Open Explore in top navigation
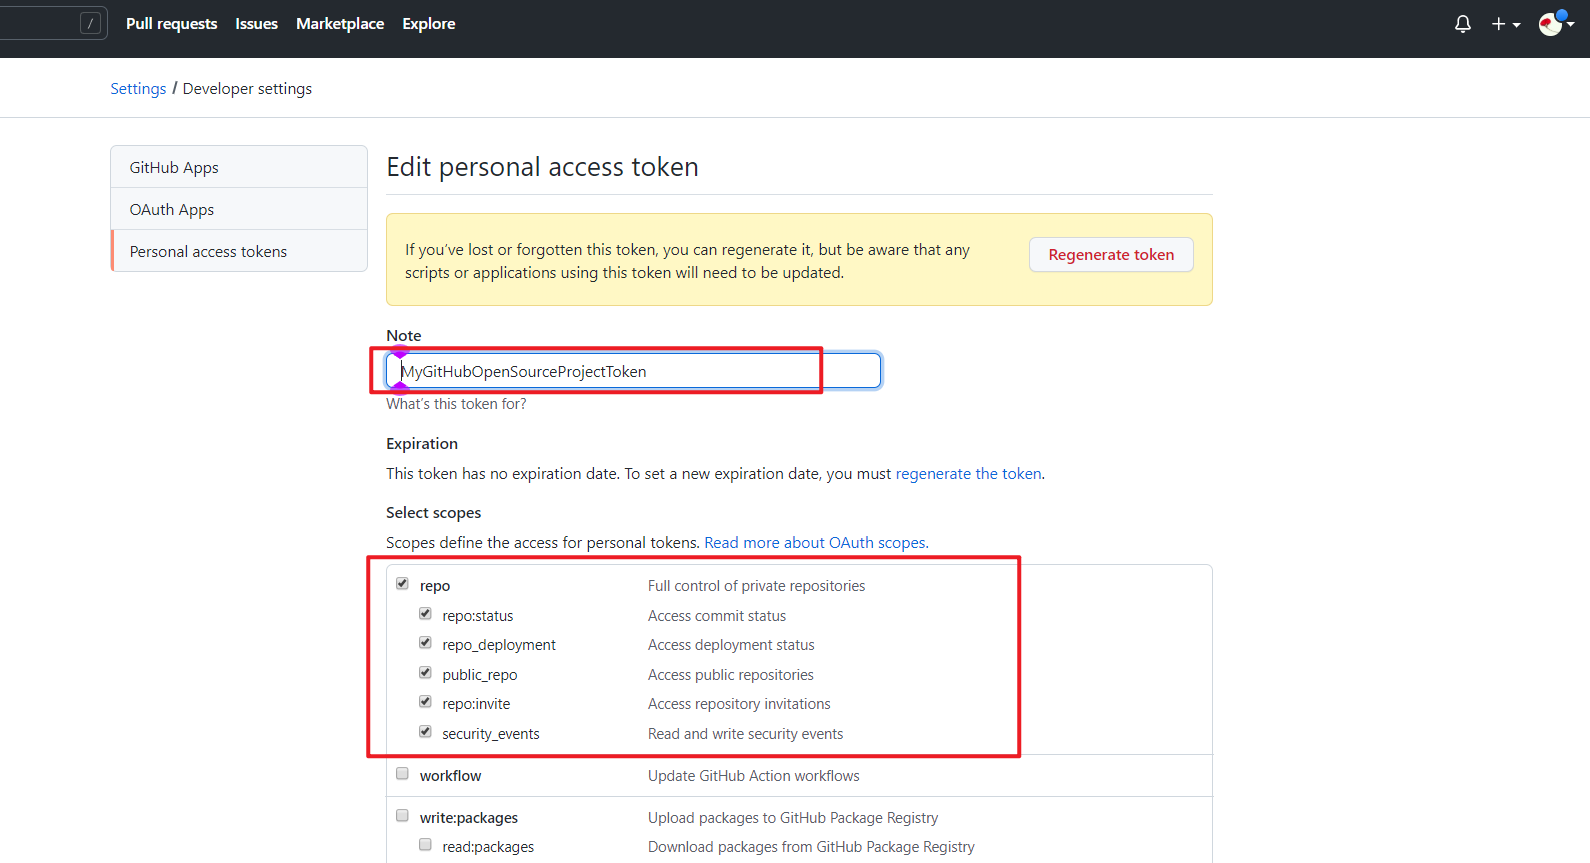Screen dimensions: 1590x863 tap(429, 24)
